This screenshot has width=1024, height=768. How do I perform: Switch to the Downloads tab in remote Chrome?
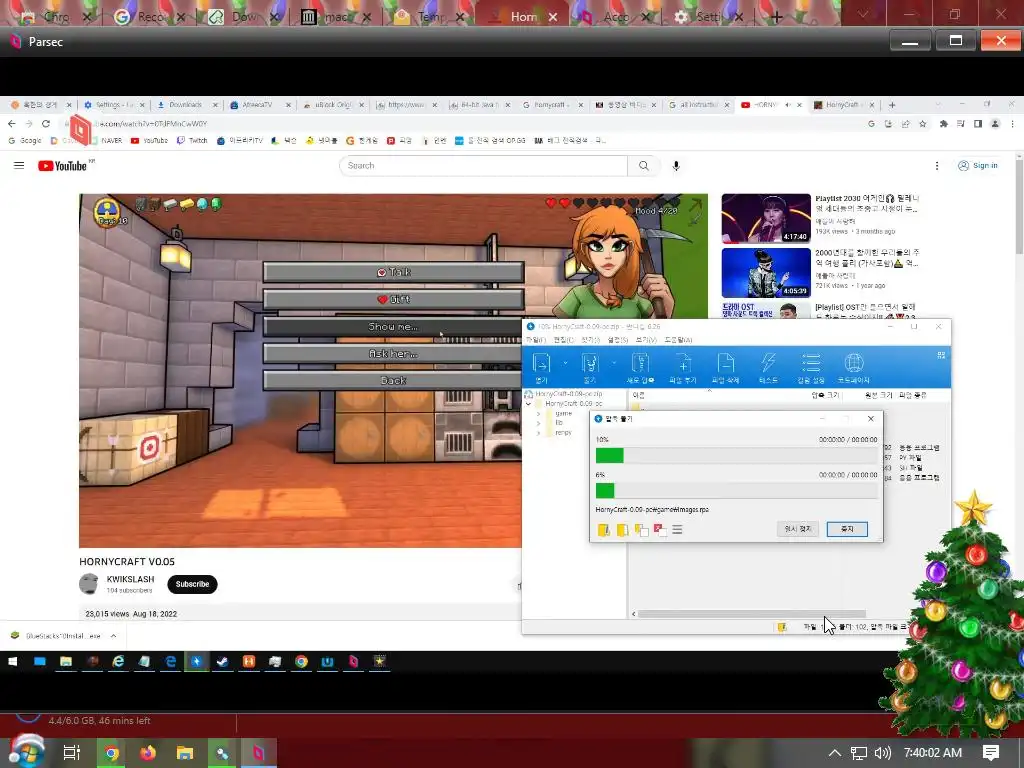185,104
